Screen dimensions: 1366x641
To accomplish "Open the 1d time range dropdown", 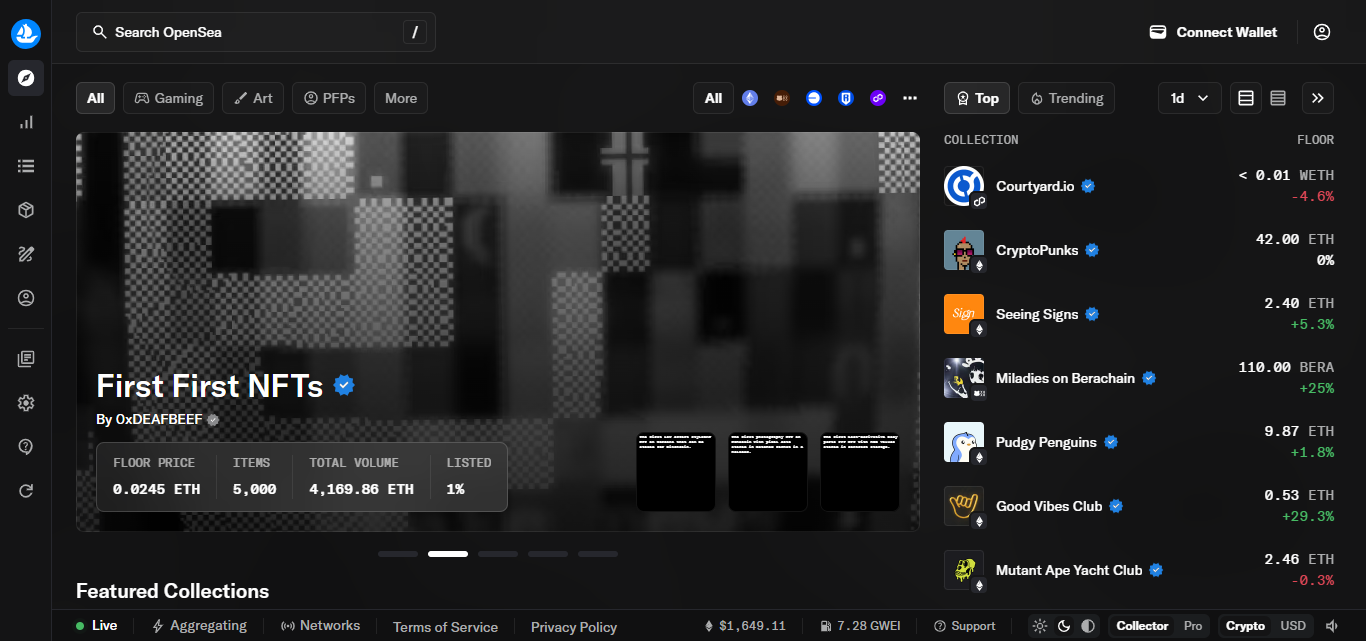I will click(1189, 98).
